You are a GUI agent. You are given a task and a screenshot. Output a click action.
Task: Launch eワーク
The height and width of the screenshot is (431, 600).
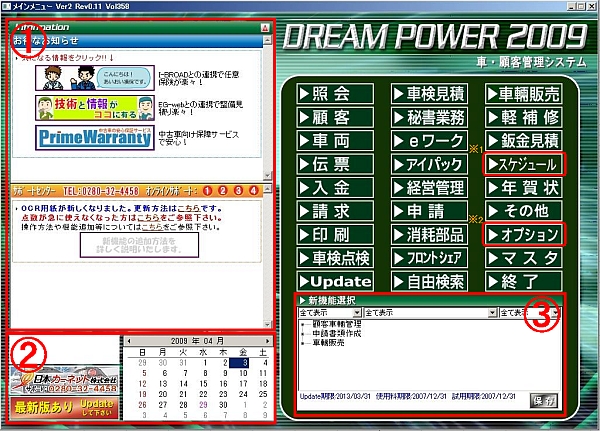(429, 141)
